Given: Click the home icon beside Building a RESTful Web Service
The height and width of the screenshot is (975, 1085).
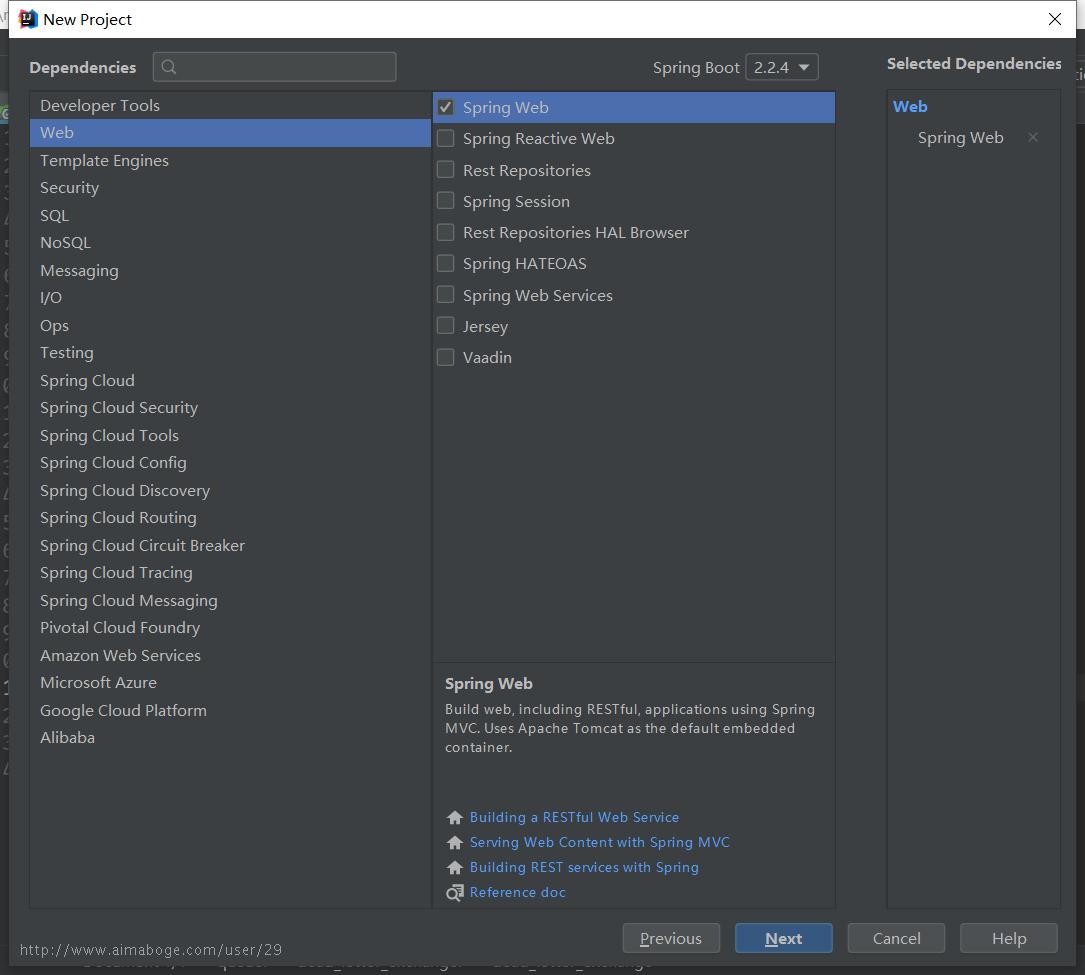Looking at the screenshot, I should (455, 818).
